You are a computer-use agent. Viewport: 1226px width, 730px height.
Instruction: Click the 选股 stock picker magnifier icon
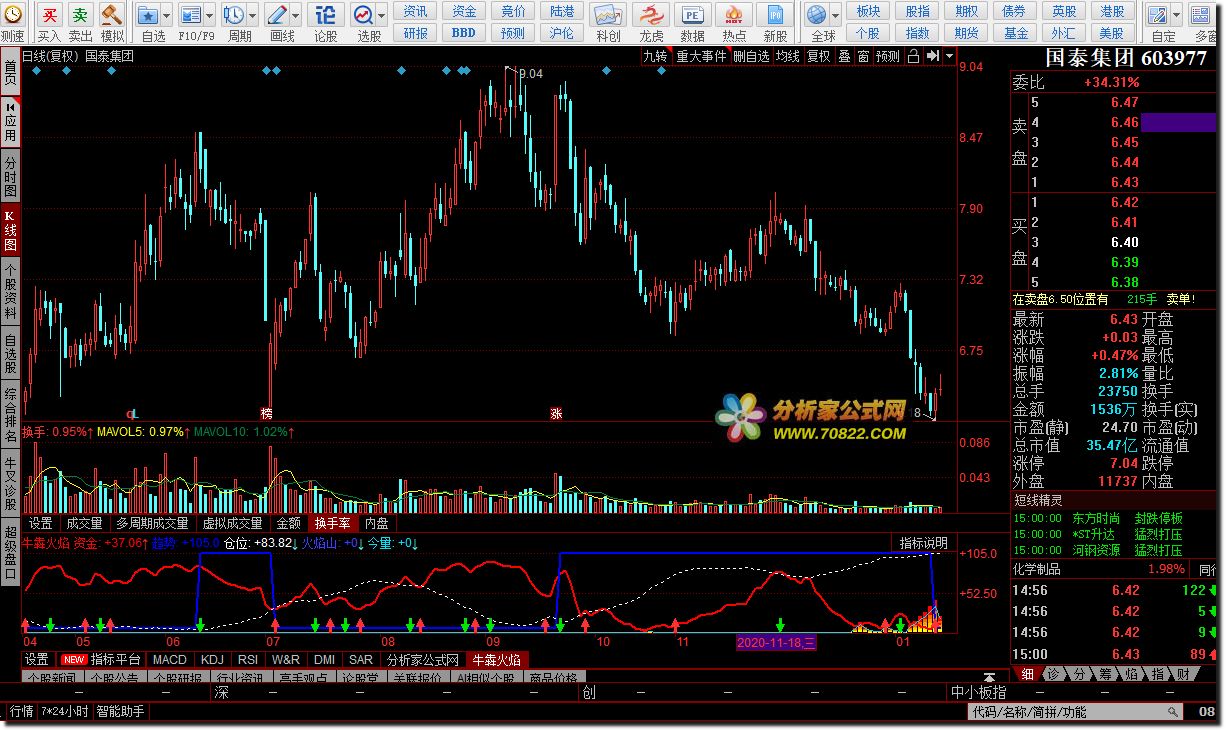pos(362,15)
